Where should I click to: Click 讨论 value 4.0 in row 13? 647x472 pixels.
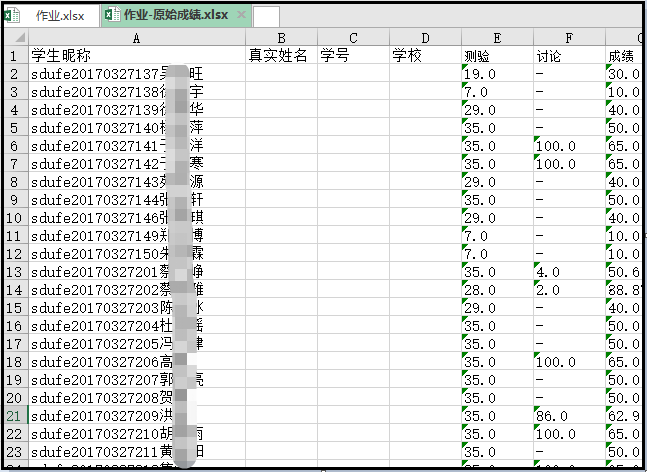pyautogui.click(x=569, y=272)
